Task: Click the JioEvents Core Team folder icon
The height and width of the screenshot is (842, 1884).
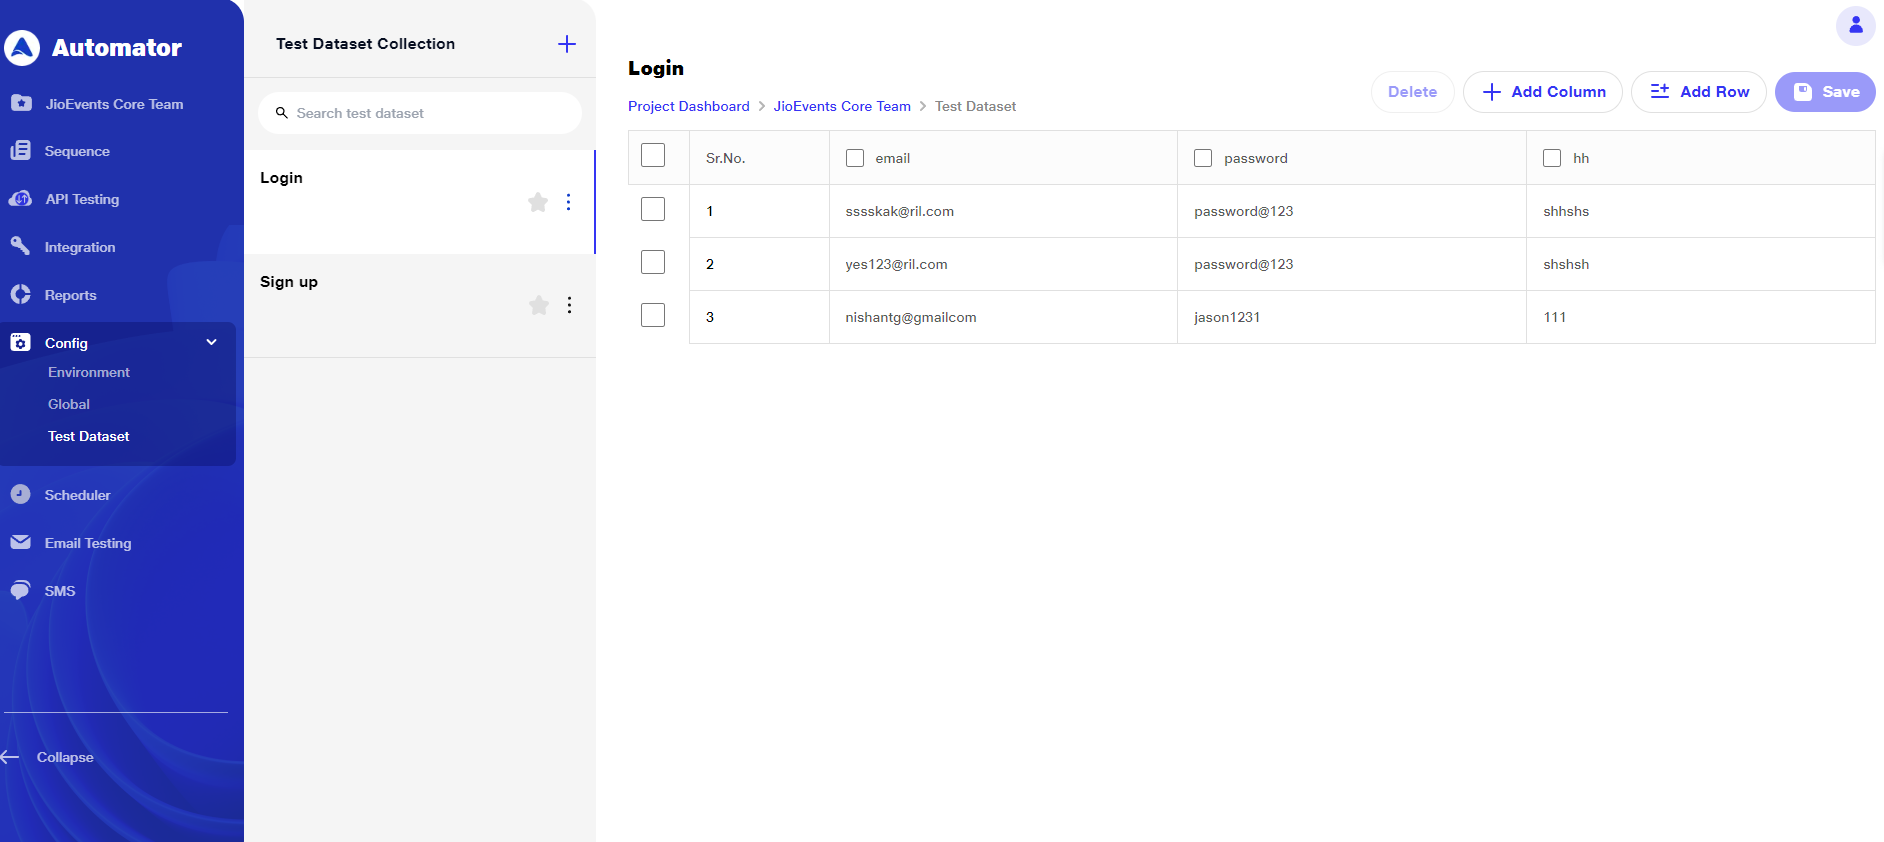Action: point(20,103)
